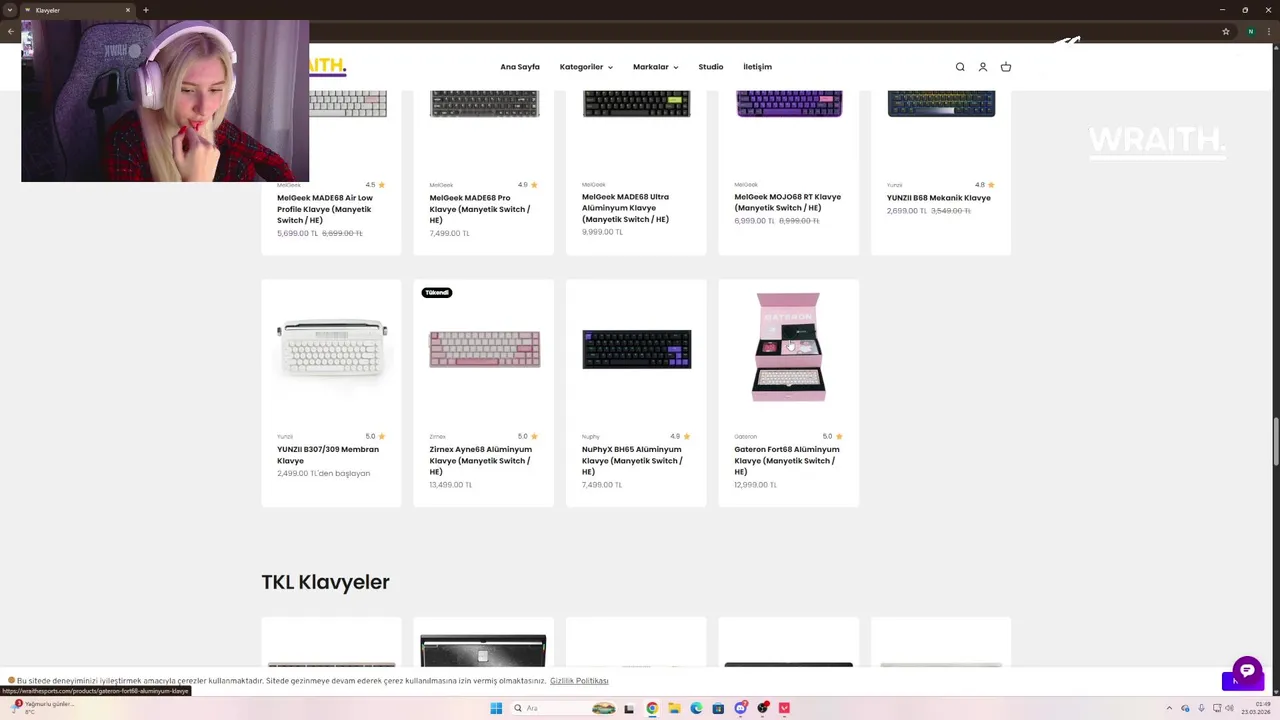Click the TKL Klavyeler section heading
The width and height of the screenshot is (1280, 720).
coord(325,582)
